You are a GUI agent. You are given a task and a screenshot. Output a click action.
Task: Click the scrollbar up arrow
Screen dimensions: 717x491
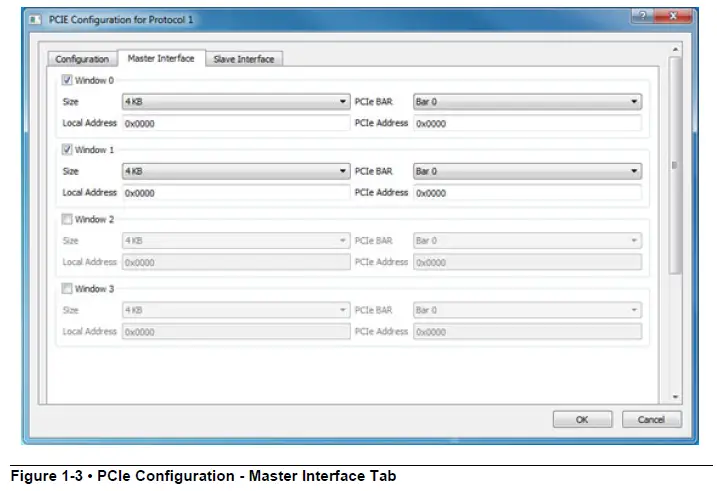point(675,49)
